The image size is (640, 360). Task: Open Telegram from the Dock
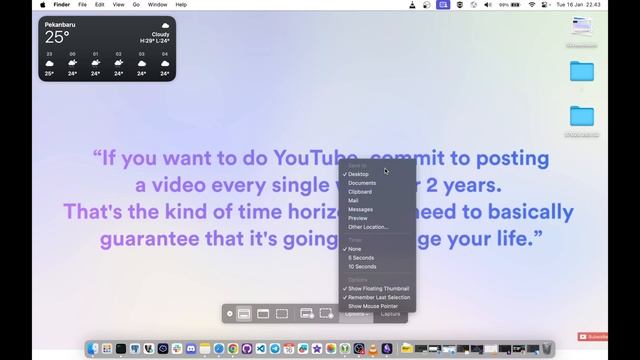point(275,349)
